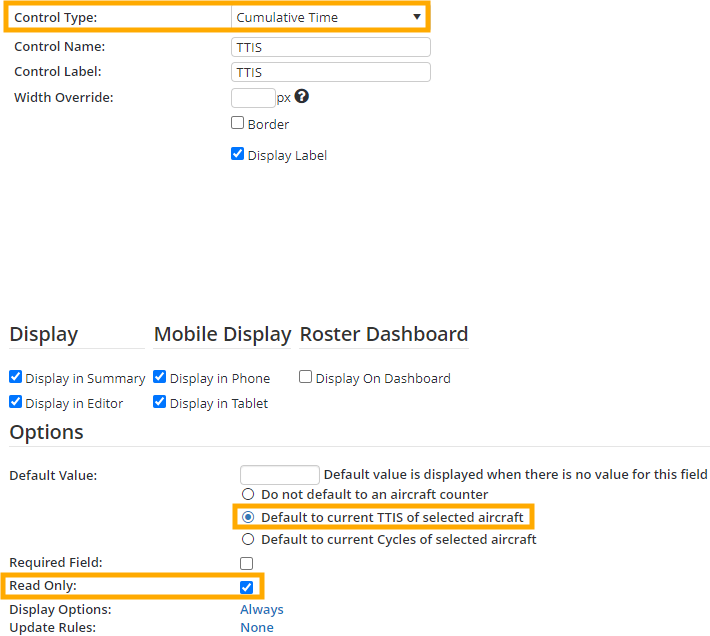Toggle Display in Editor checkbox
Viewport: 710px width, 636px height.
(x=16, y=402)
